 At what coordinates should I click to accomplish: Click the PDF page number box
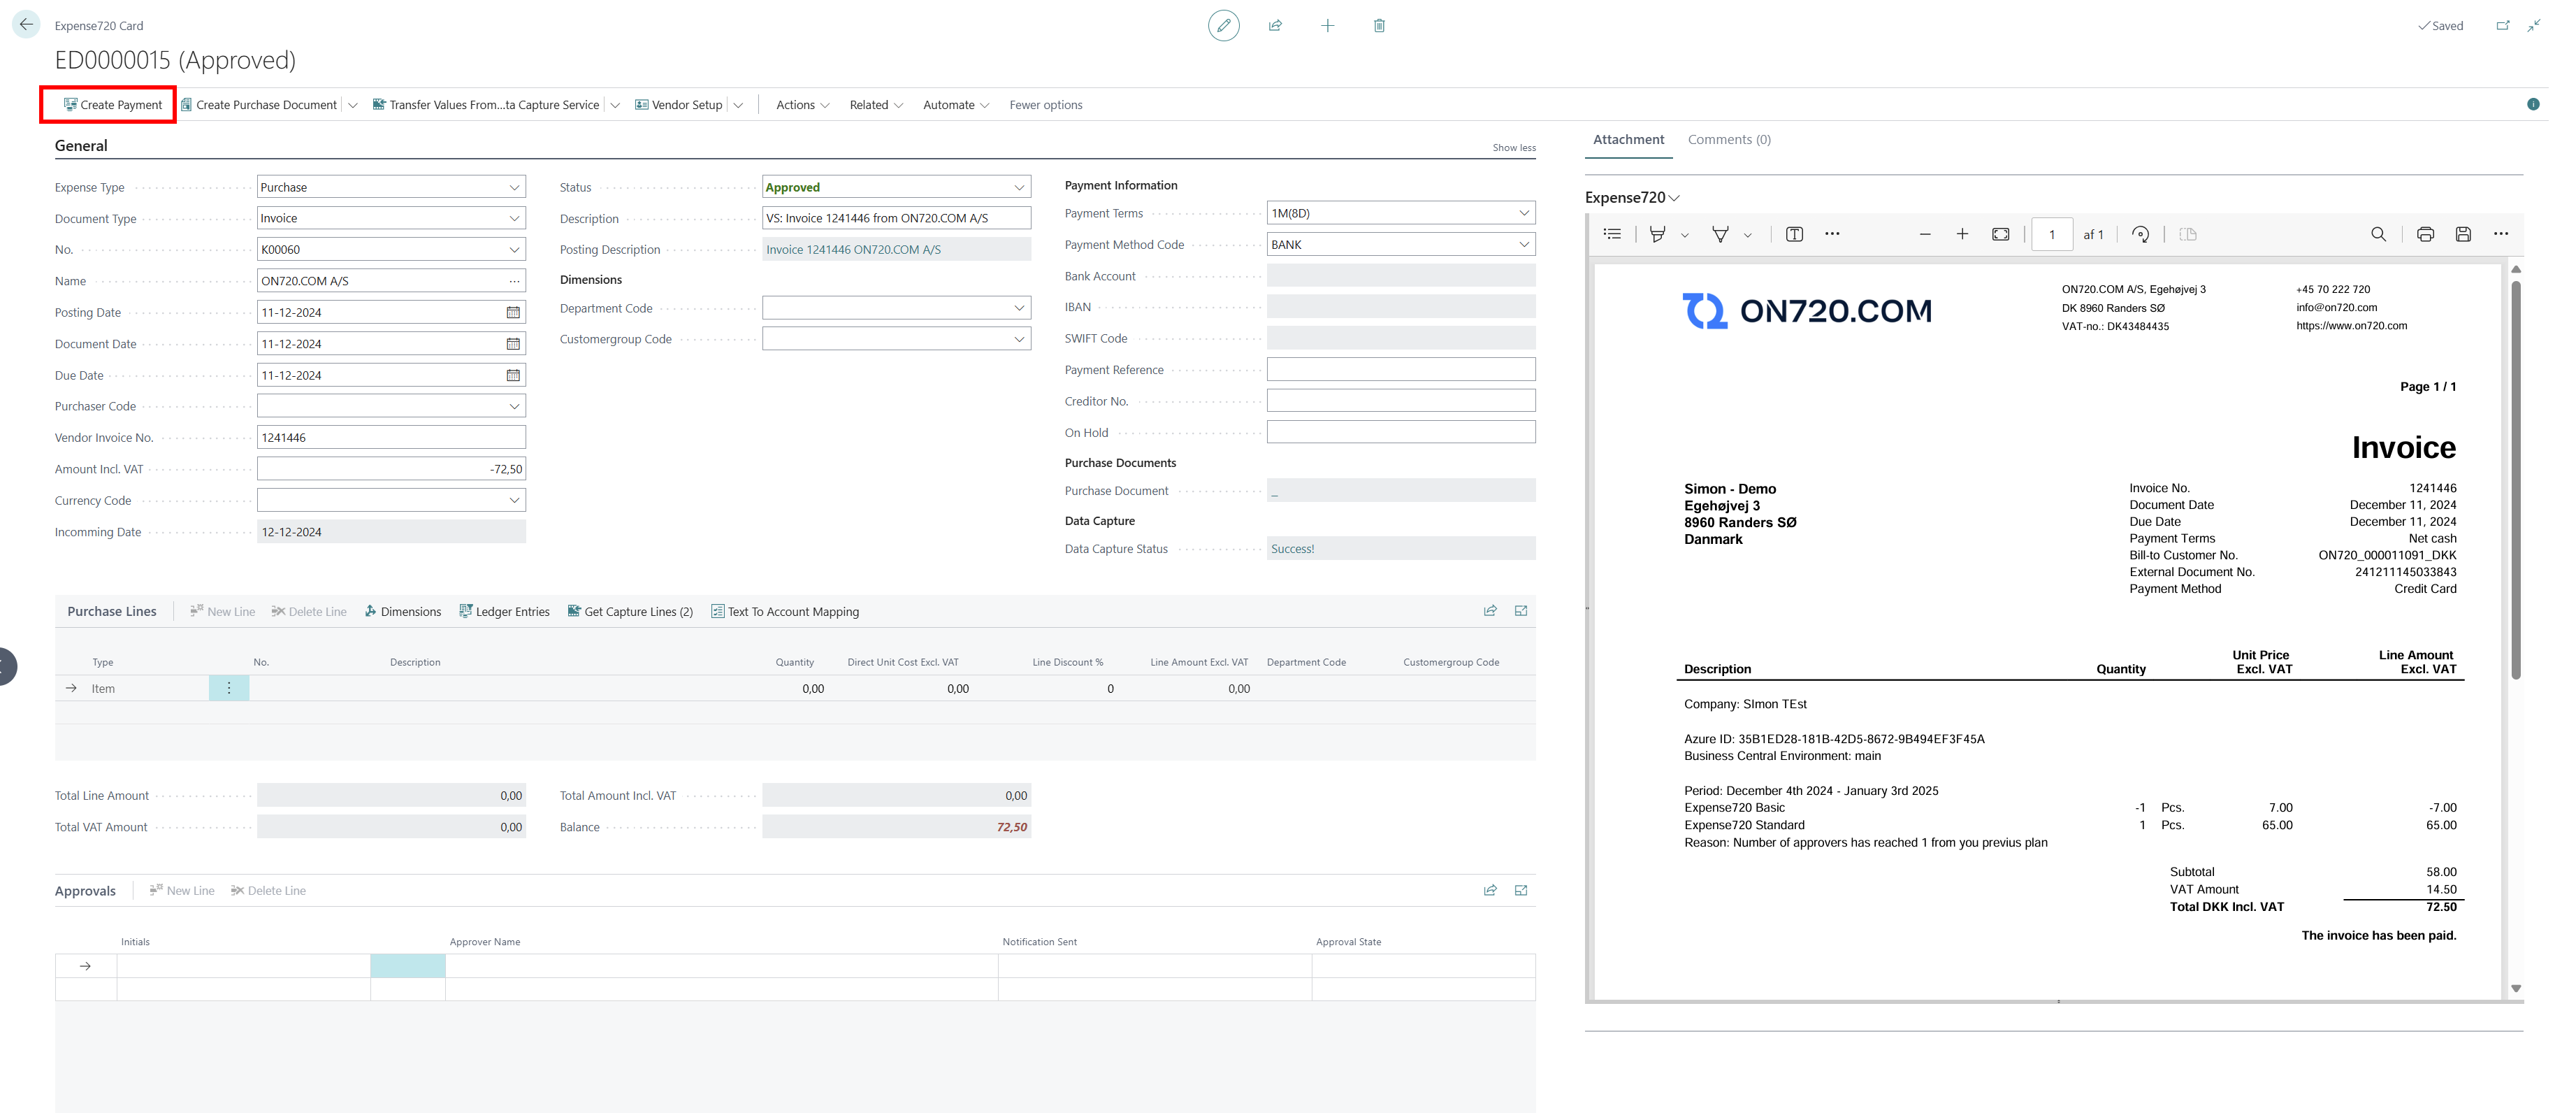pyautogui.click(x=2051, y=234)
